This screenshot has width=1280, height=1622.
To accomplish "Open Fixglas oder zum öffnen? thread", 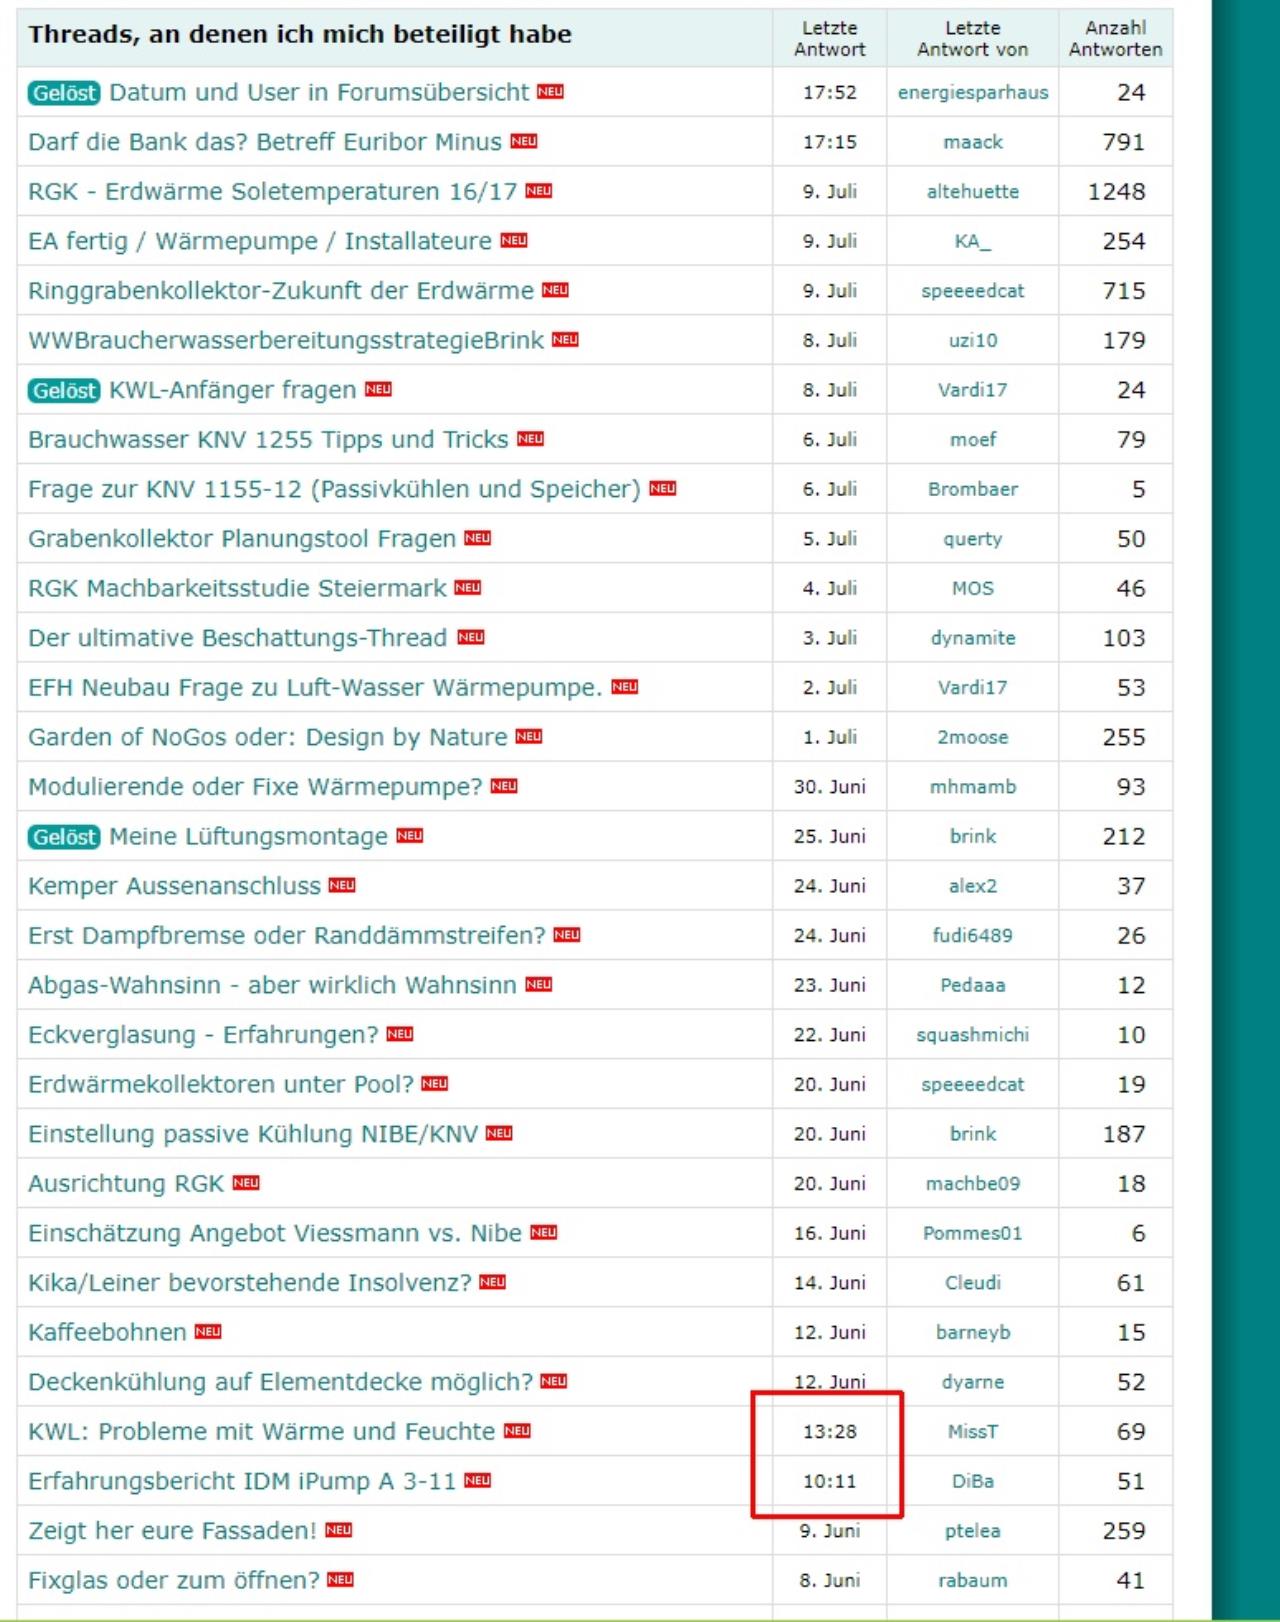I will (174, 1580).
